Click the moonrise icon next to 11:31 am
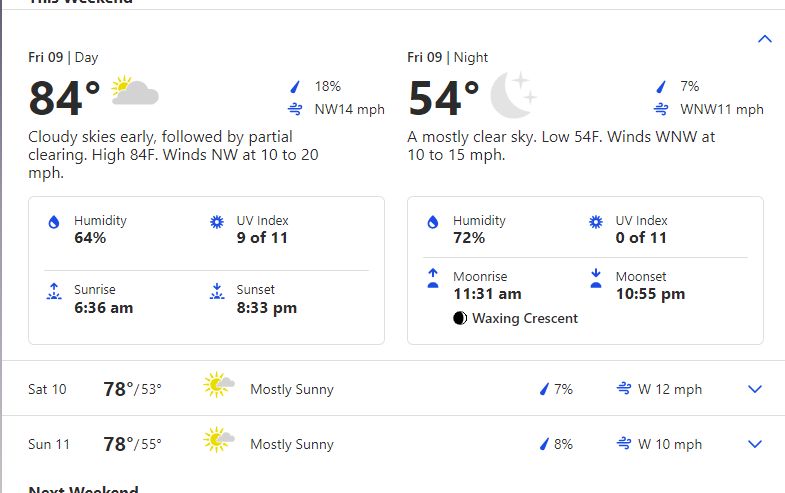The width and height of the screenshot is (785, 493). click(x=433, y=278)
